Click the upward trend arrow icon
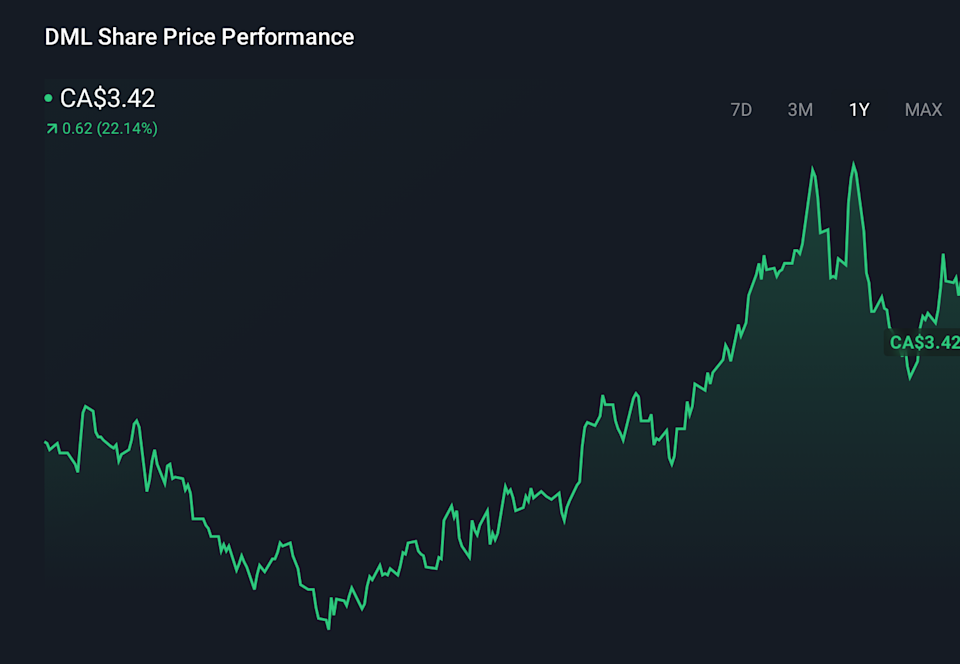Screen dimensions: 960x664 coord(51,128)
